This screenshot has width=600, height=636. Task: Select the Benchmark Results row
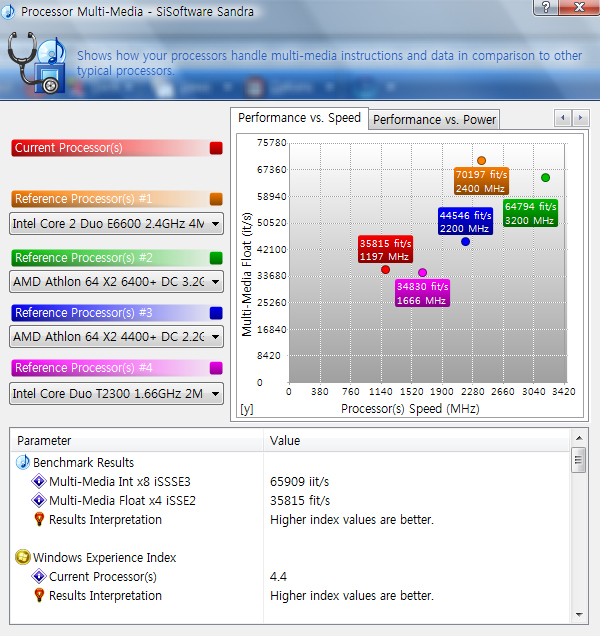pyautogui.click(x=290, y=462)
